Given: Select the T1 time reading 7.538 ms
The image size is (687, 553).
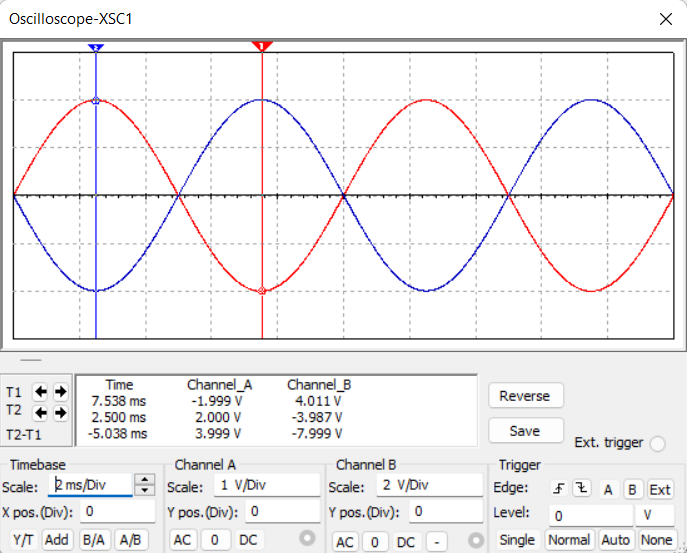Looking at the screenshot, I should tap(119, 401).
